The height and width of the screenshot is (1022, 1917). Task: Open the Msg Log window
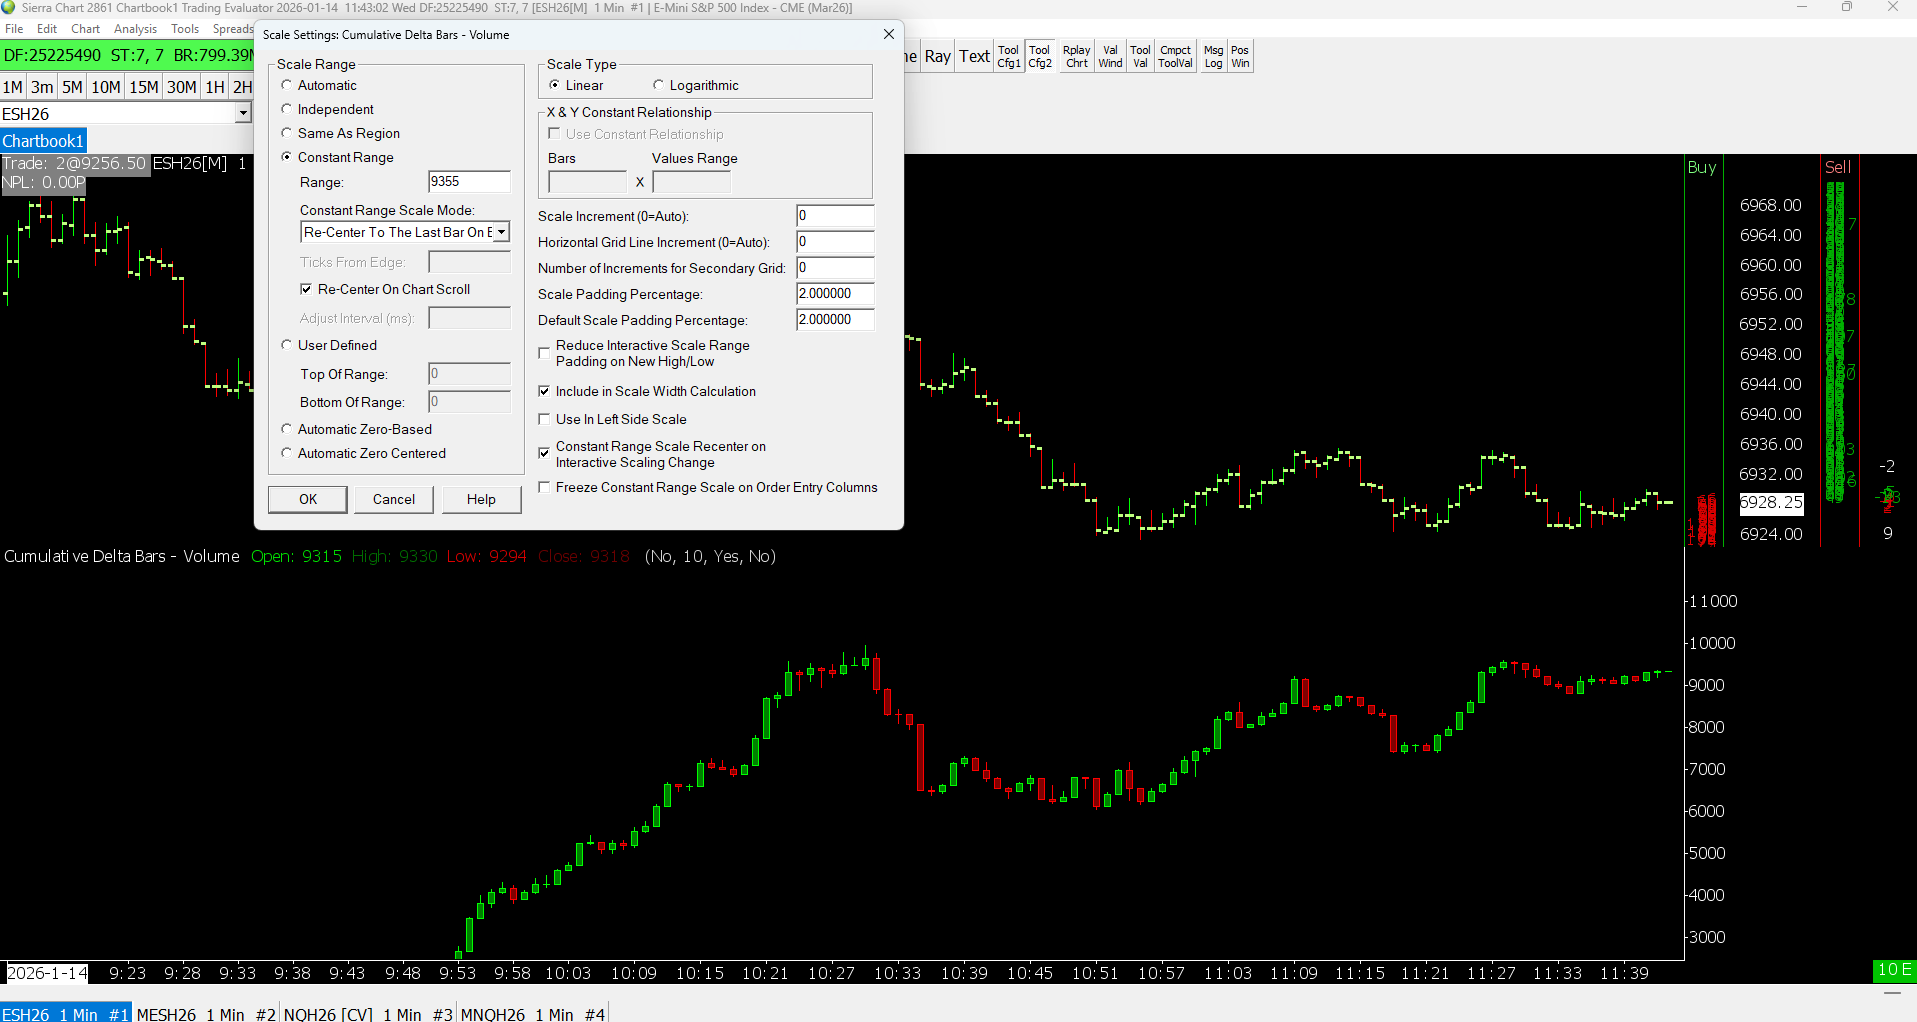coord(1213,57)
